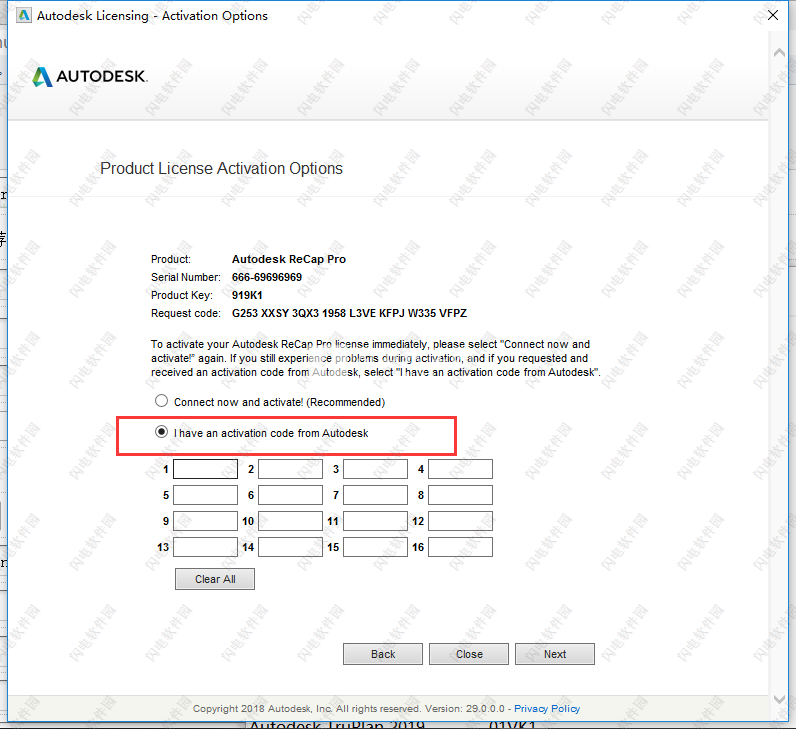Click activation code field 7

(x=375, y=495)
